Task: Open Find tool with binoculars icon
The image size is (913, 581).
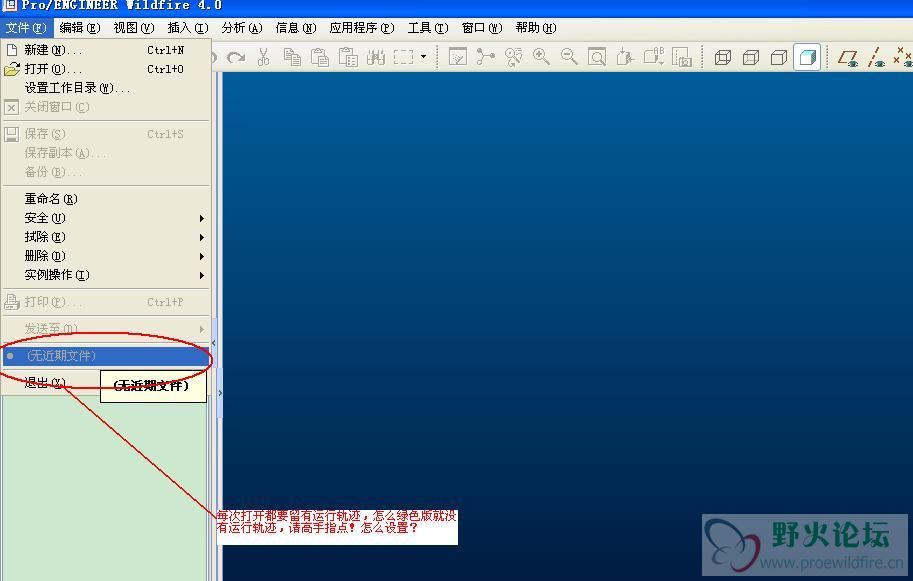Action: tap(376, 57)
